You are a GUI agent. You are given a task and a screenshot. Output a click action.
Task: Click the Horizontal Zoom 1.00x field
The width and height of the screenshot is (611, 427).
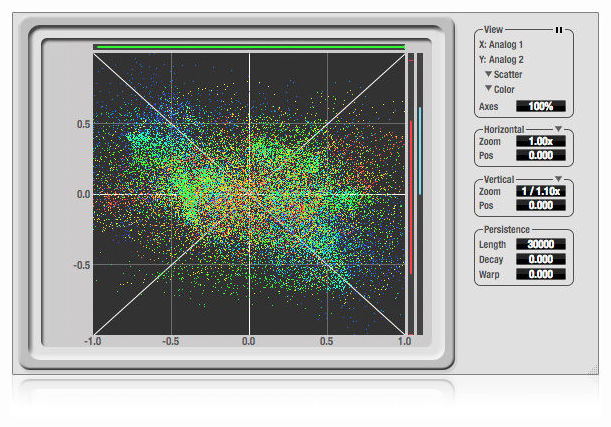click(541, 141)
